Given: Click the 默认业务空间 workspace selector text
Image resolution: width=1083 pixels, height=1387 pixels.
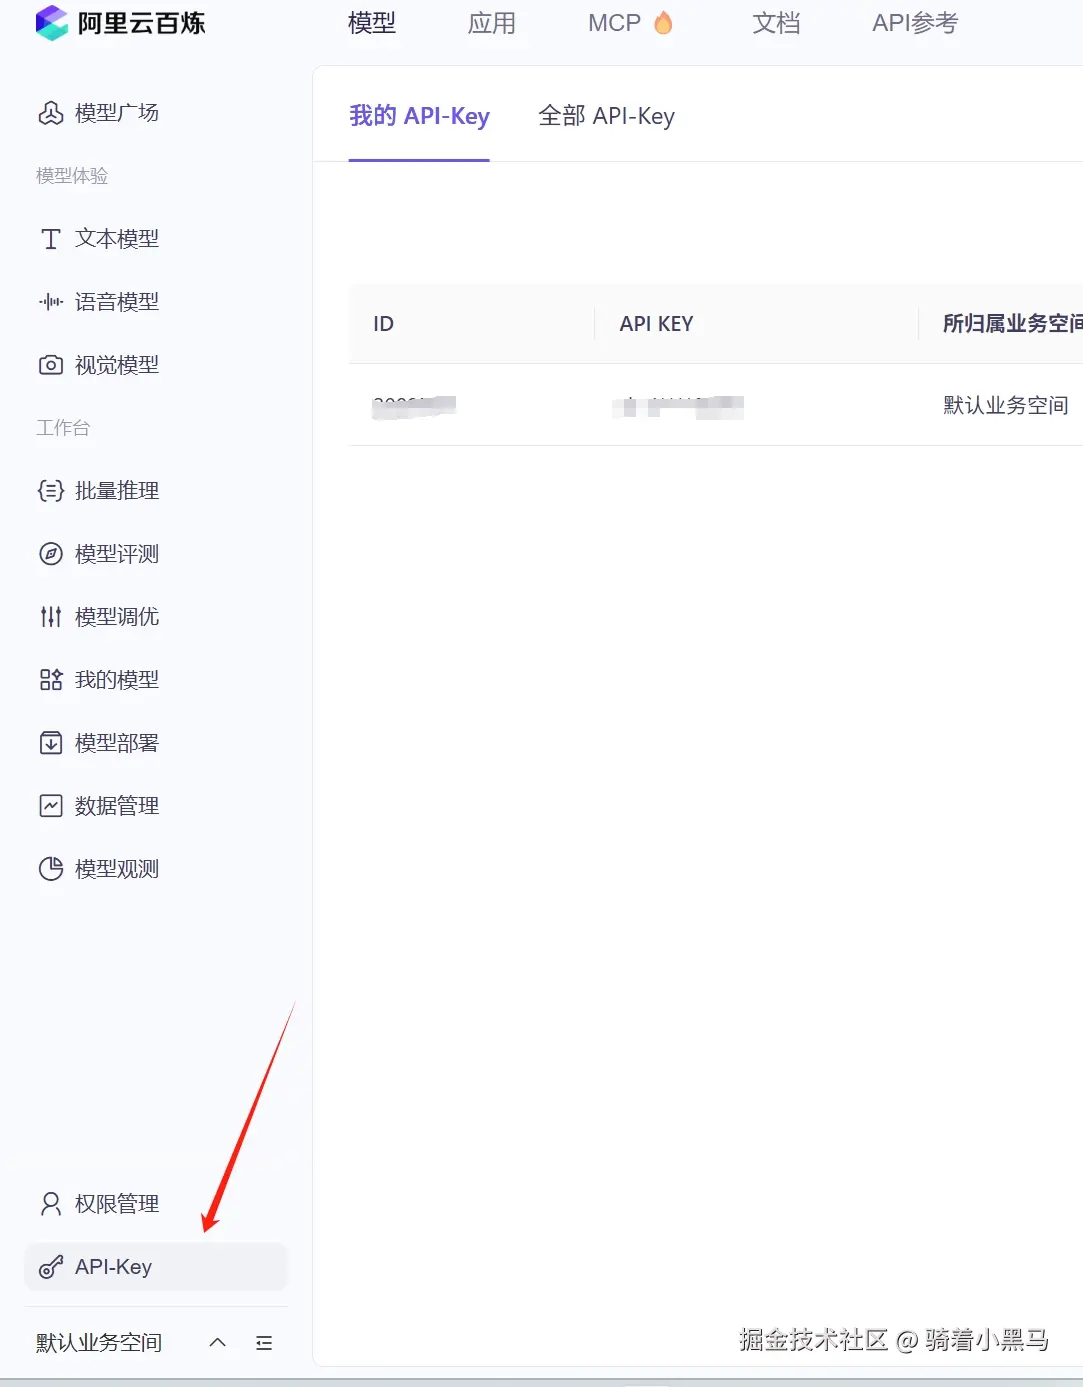Looking at the screenshot, I should (99, 1343).
